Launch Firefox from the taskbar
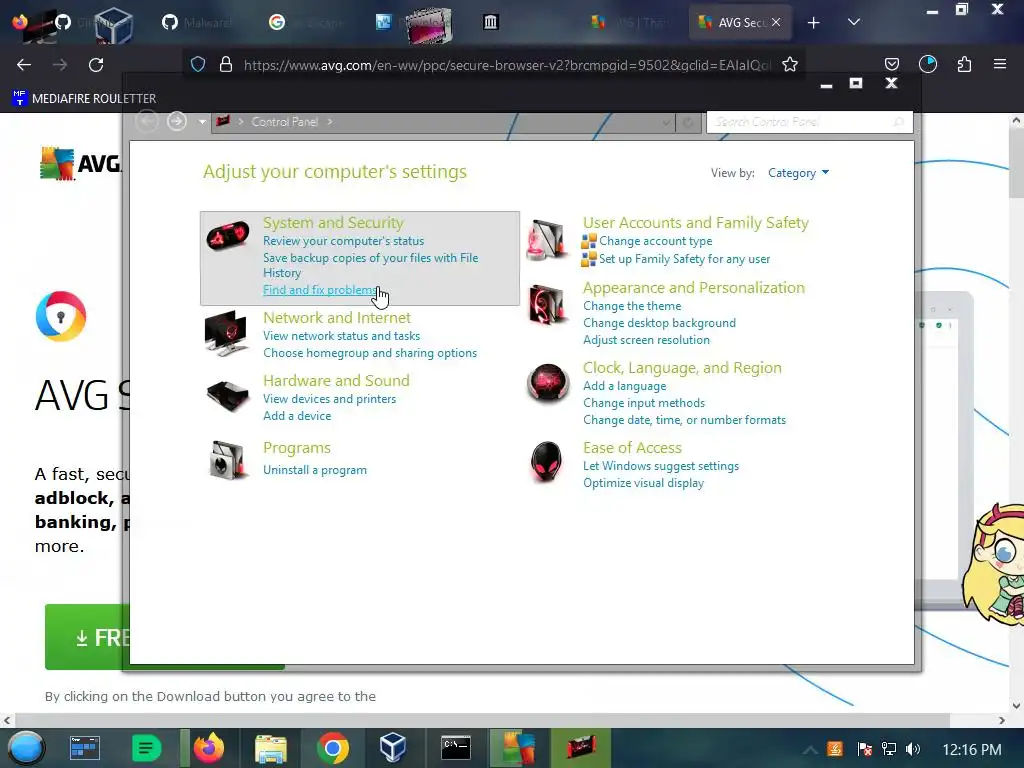 (x=209, y=748)
